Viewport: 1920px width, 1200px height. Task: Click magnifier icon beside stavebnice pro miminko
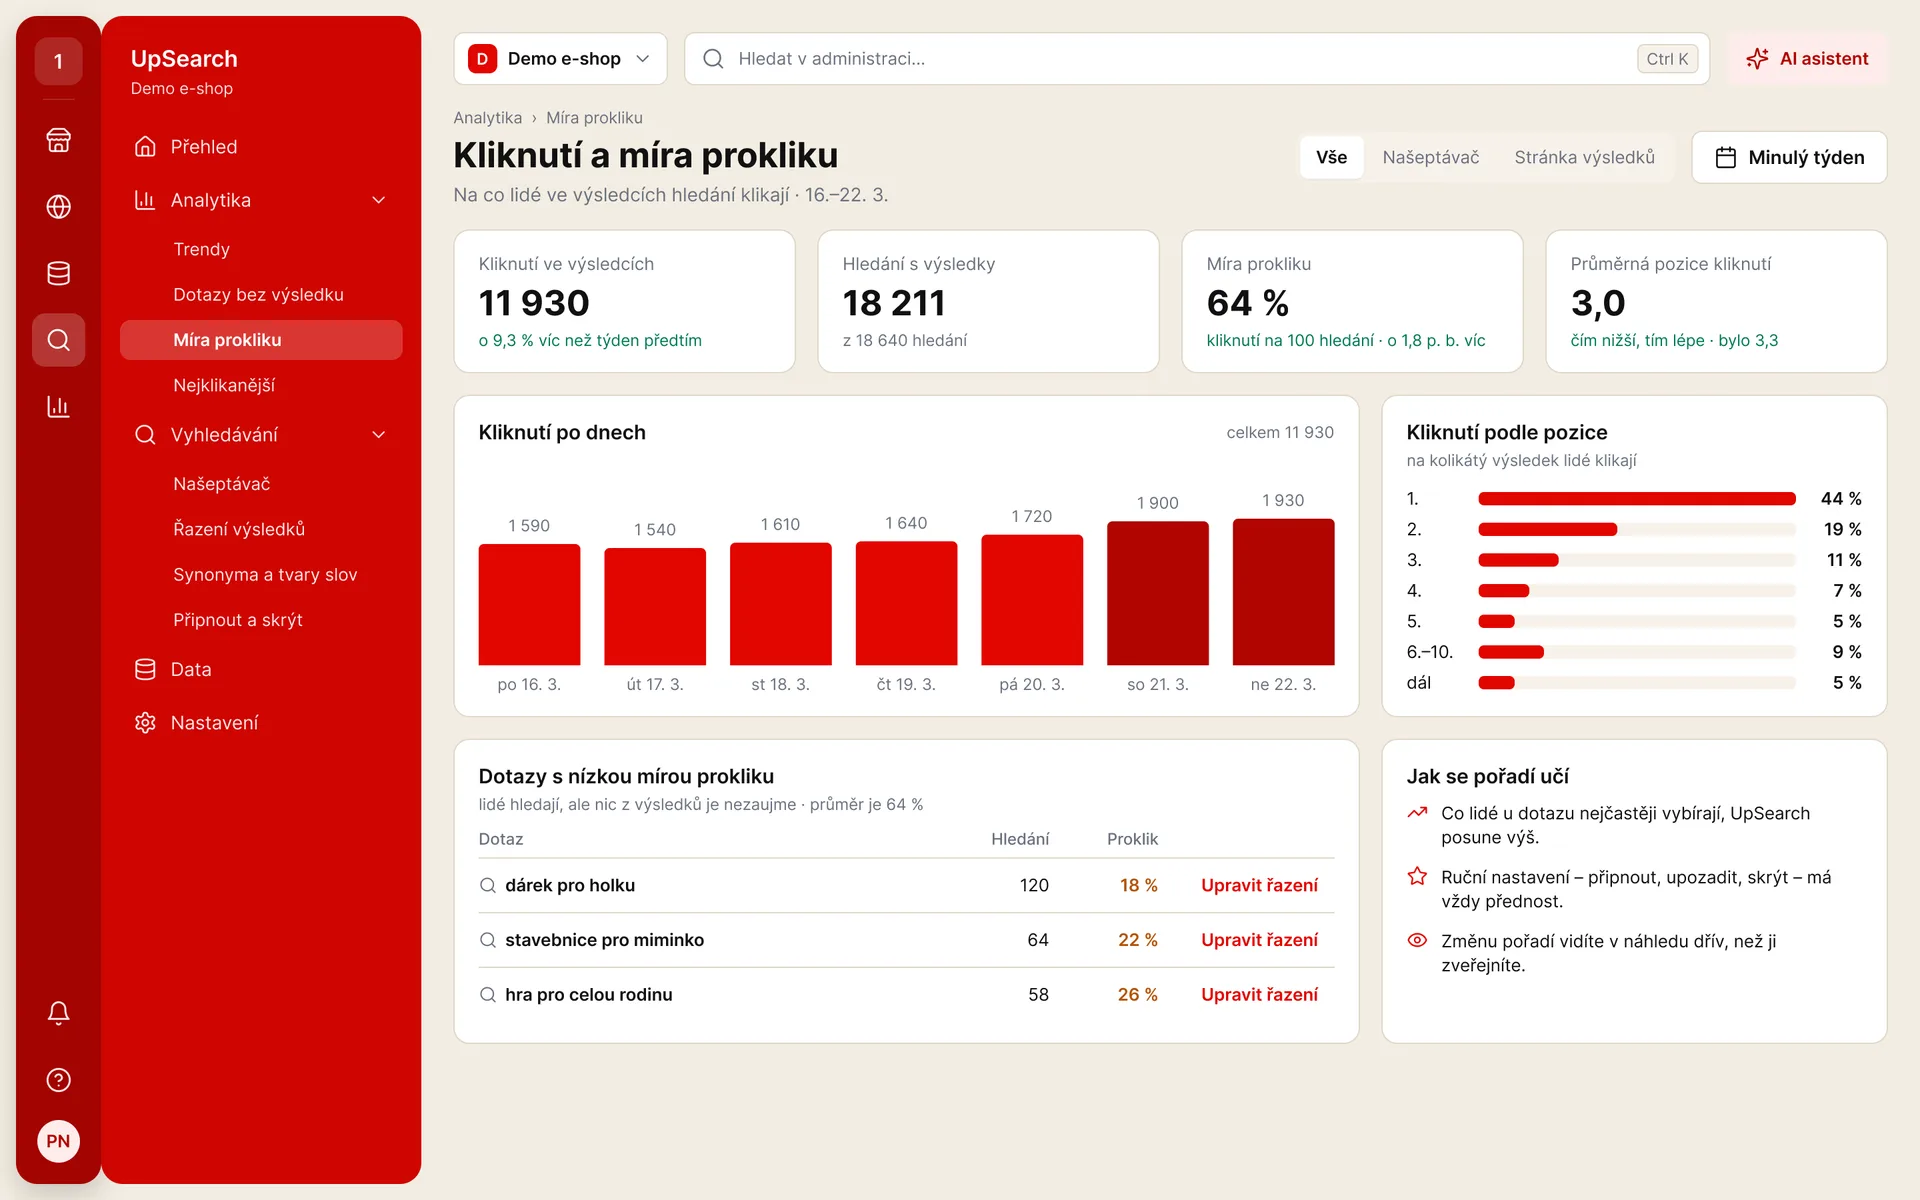pyautogui.click(x=488, y=940)
